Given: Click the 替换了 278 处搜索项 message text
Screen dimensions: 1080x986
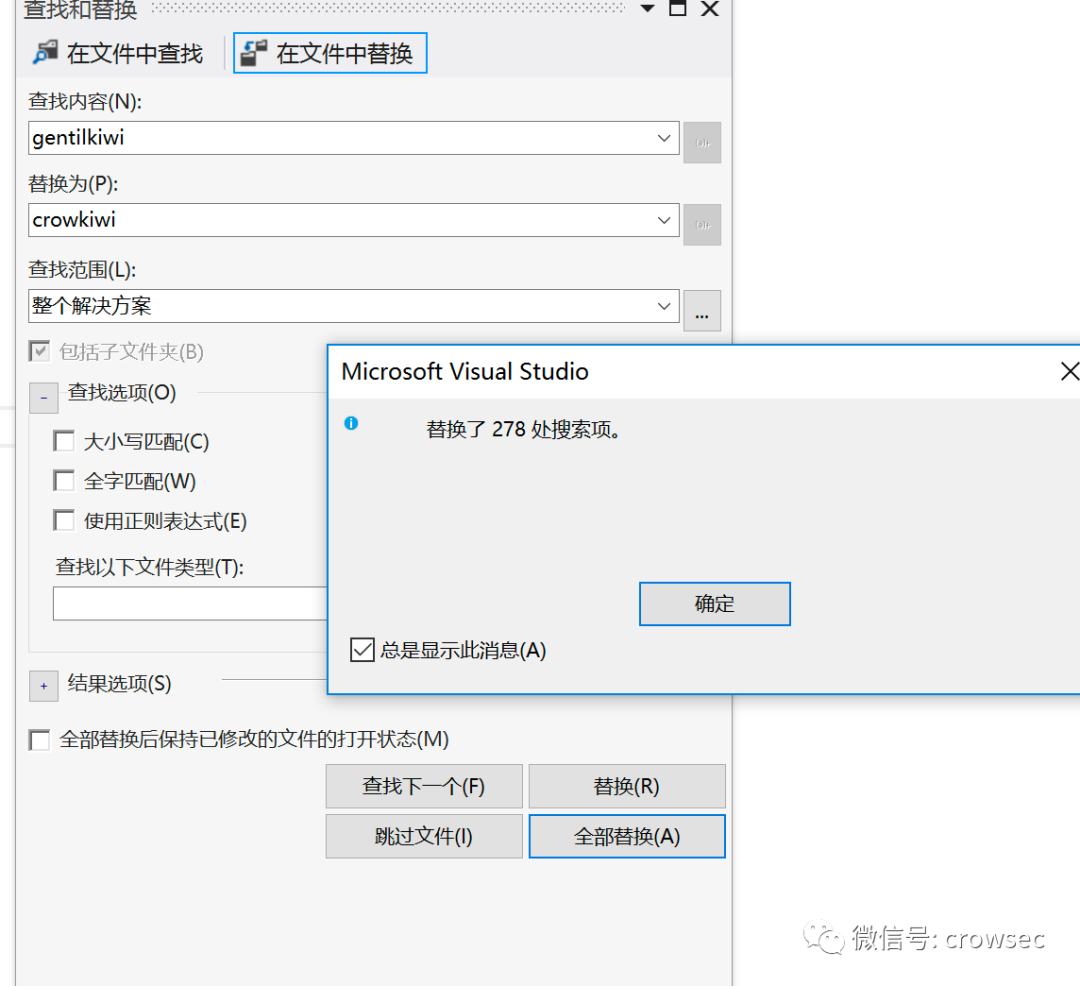Looking at the screenshot, I should click(x=525, y=429).
